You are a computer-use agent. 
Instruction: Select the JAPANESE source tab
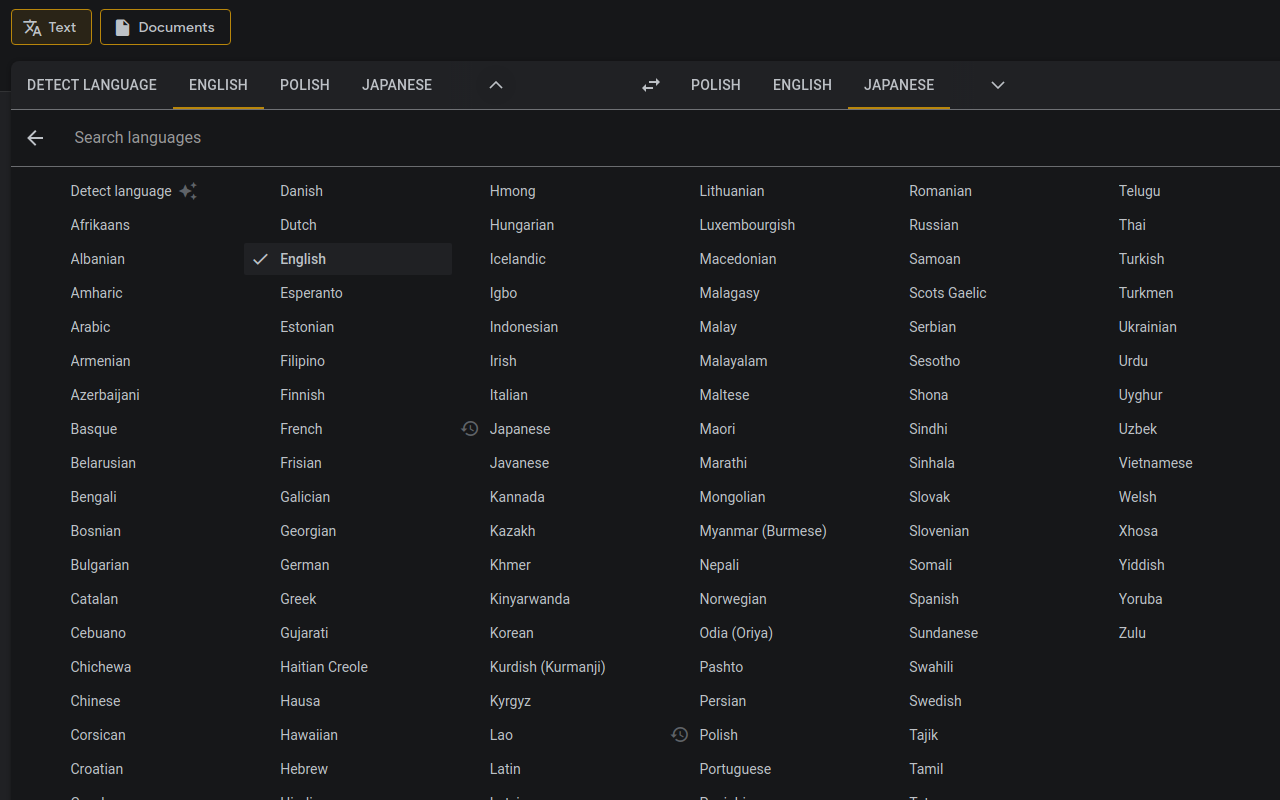pos(397,85)
